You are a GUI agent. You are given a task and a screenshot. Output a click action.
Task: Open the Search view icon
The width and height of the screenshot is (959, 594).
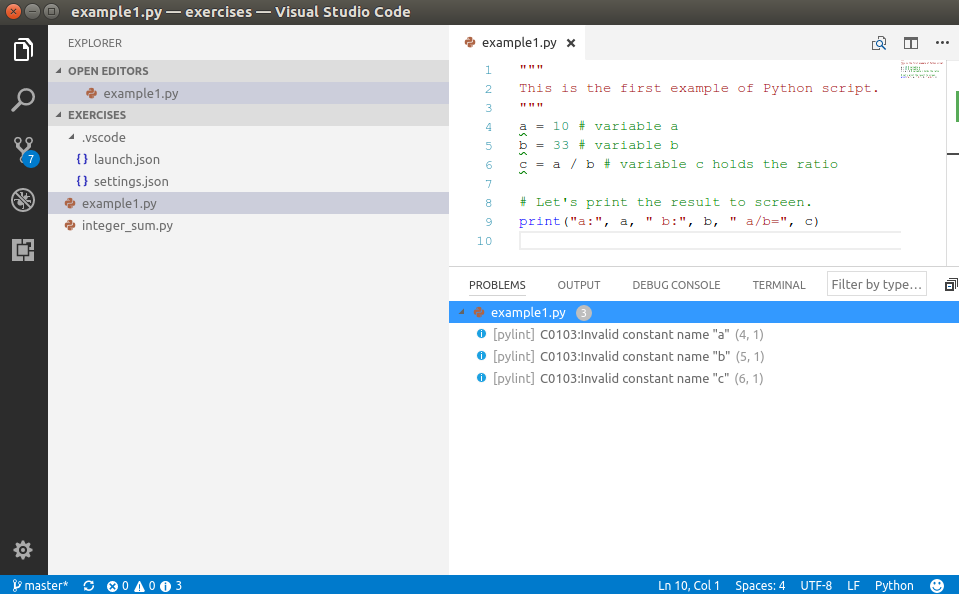point(23,100)
